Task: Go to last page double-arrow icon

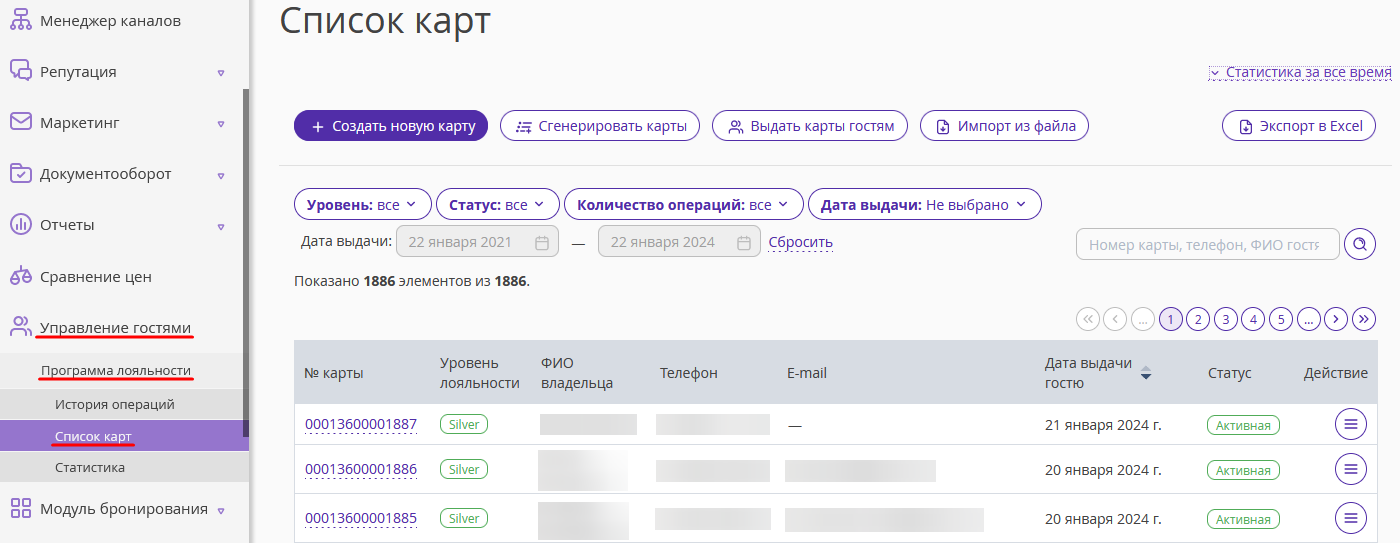Action: [x=1364, y=319]
